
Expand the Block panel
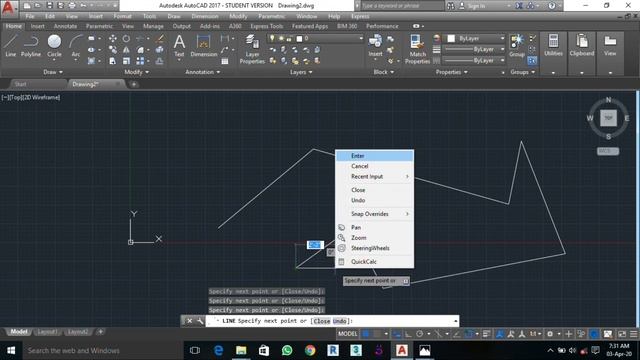coord(384,72)
